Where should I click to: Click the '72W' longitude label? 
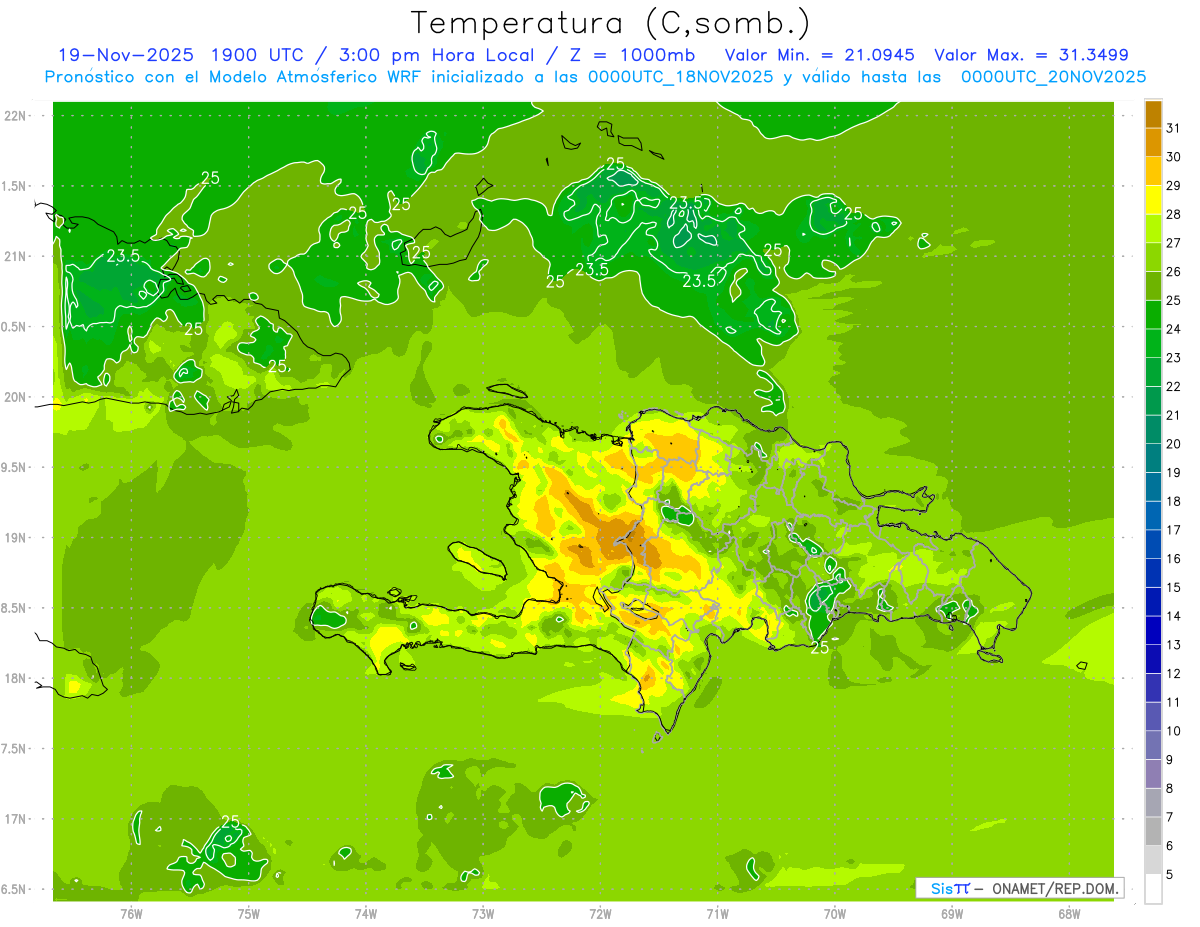(600, 913)
